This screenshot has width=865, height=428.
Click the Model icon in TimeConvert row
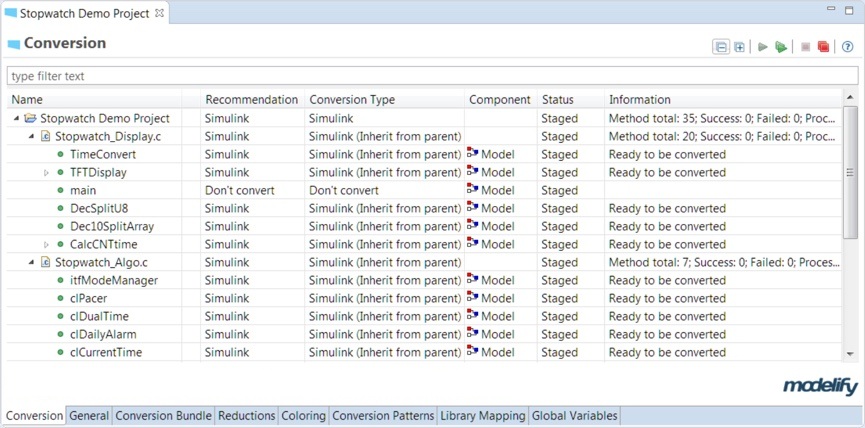point(472,153)
